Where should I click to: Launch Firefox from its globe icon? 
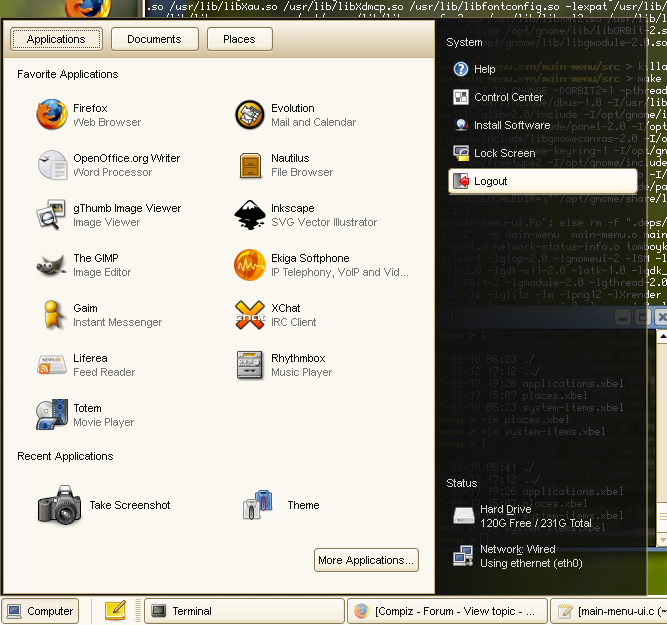[x=51, y=114]
